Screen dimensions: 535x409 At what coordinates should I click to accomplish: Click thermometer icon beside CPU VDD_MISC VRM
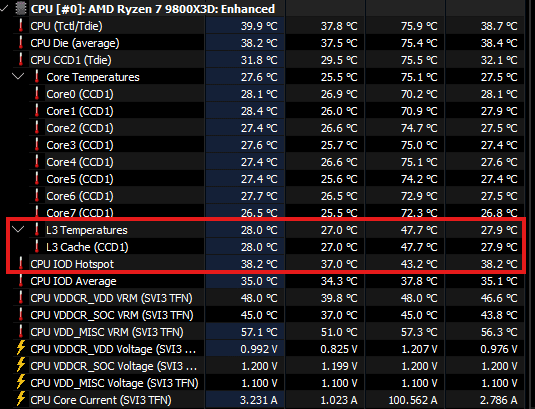click(21, 332)
